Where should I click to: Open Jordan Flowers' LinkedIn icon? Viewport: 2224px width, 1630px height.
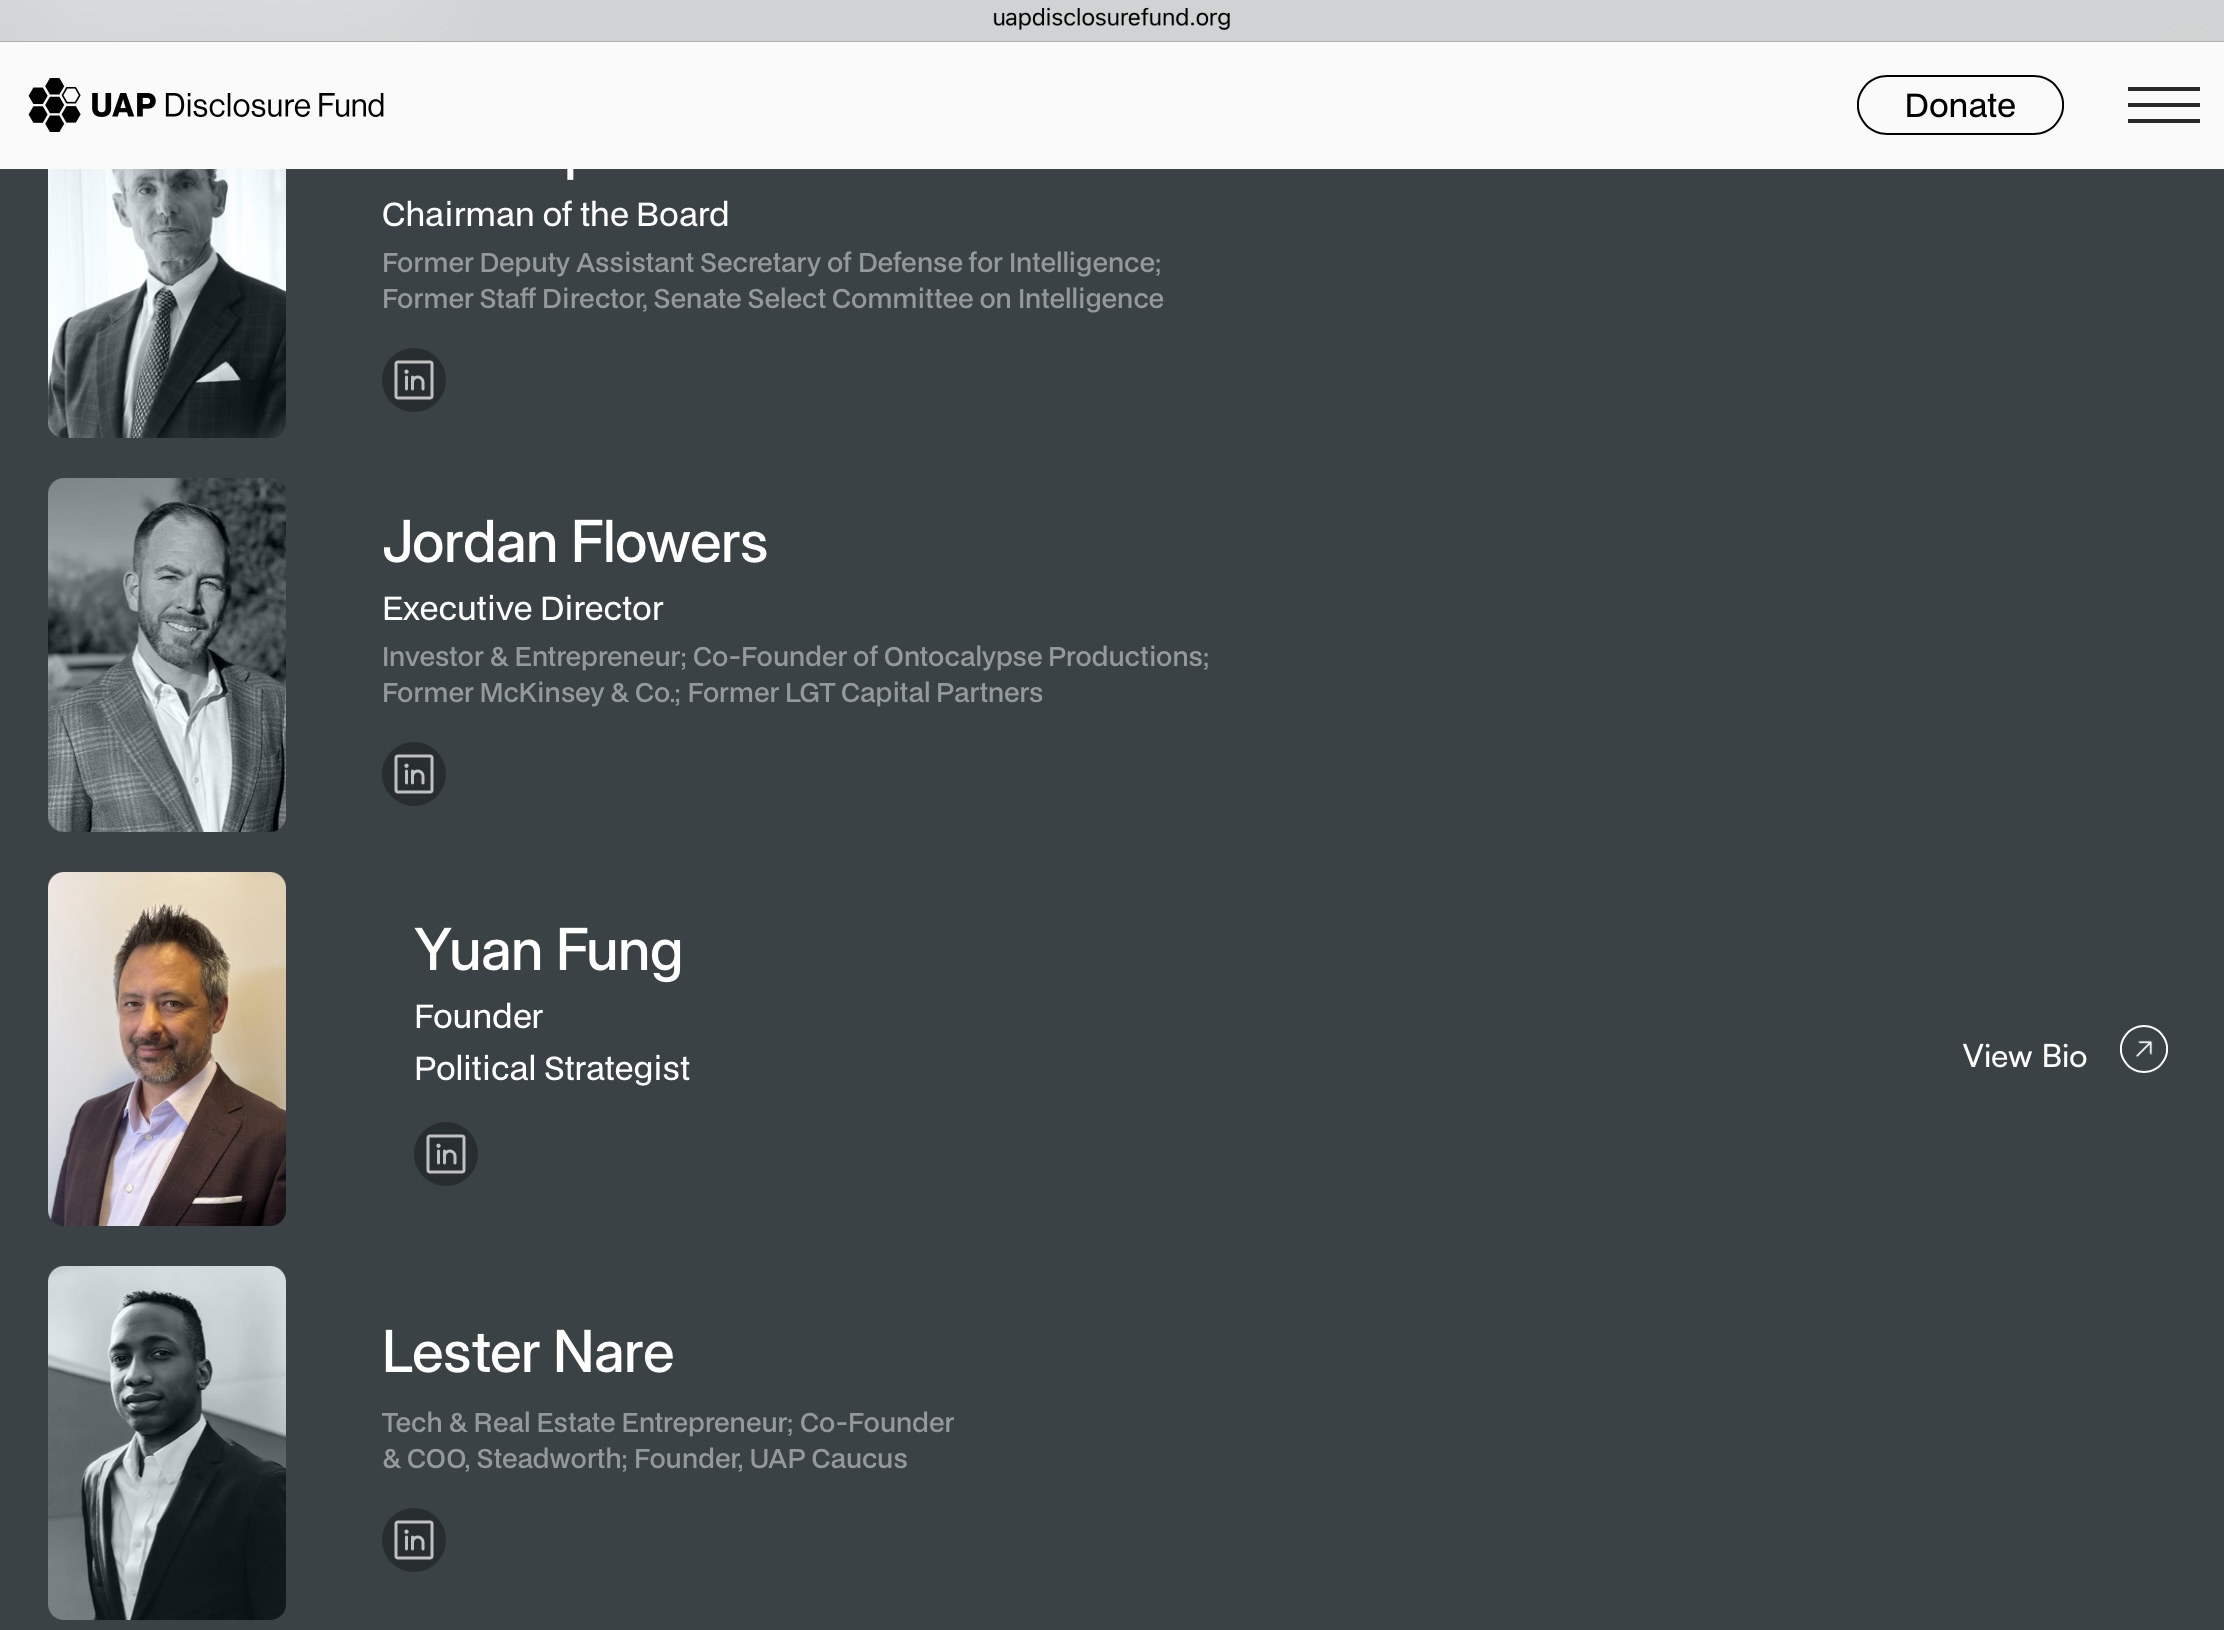(x=413, y=774)
